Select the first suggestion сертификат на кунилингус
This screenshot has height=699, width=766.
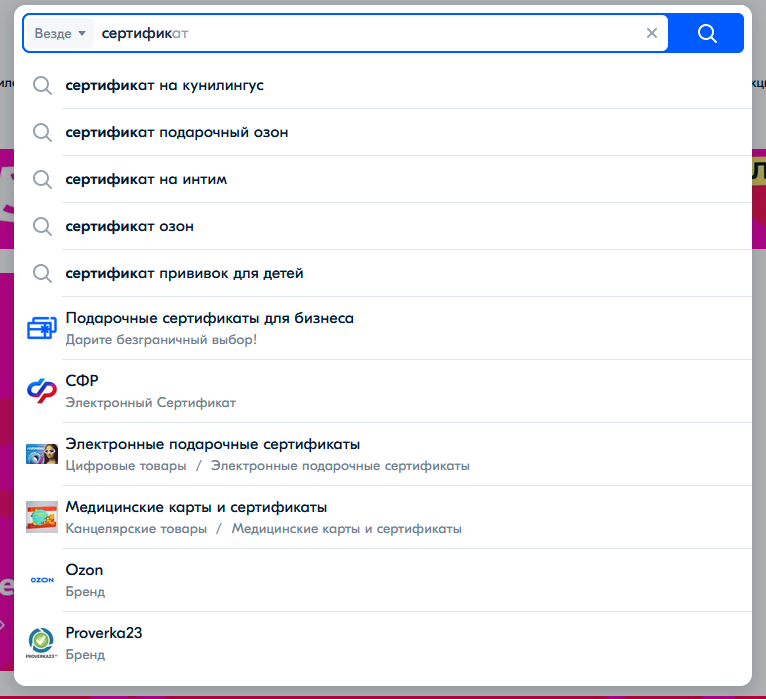[x=383, y=85]
